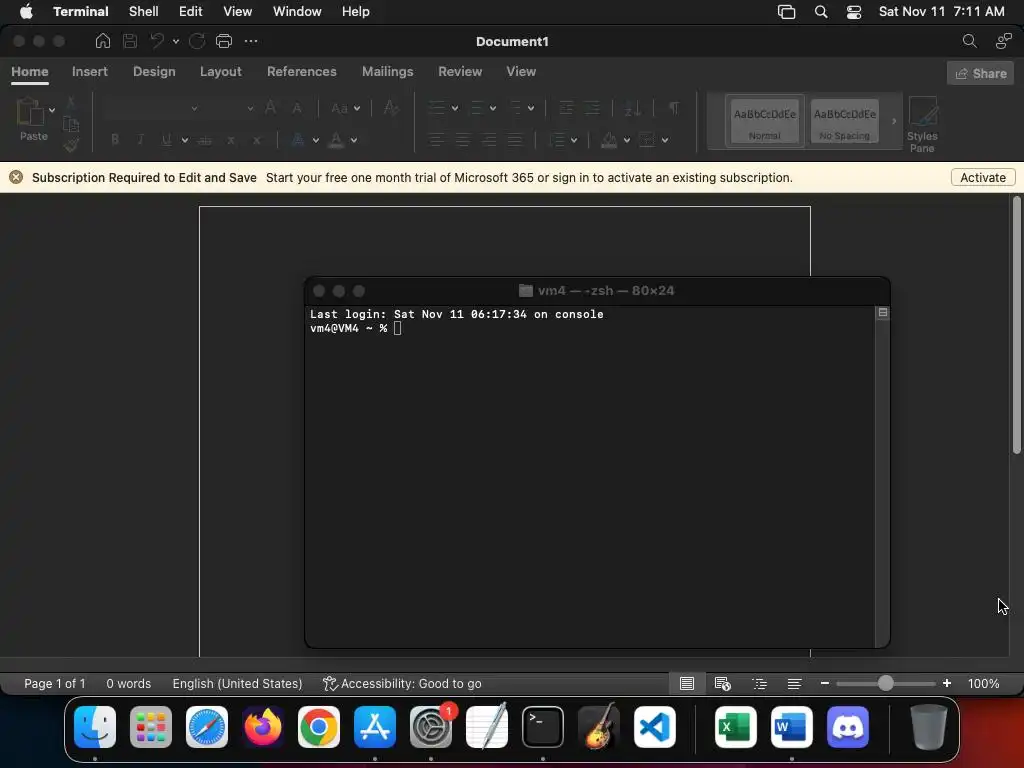Open the Insert ribbon tab
This screenshot has height=768, width=1024.
pyautogui.click(x=89, y=72)
